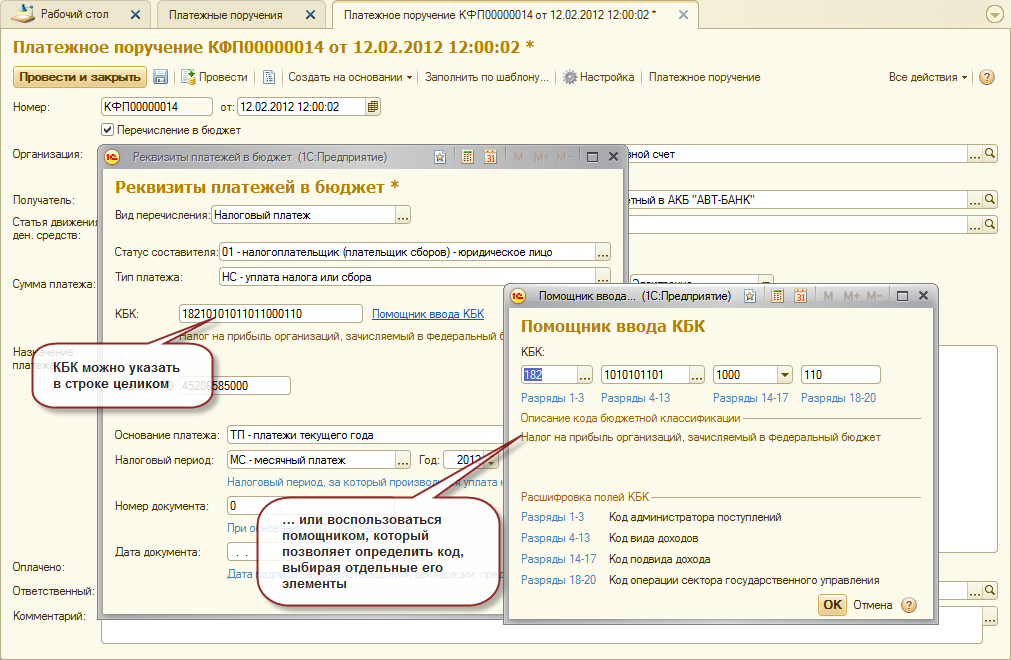Open calculator icon in Реквизиты платежей title bar
The height and width of the screenshot is (660, 1011).
[467, 157]
